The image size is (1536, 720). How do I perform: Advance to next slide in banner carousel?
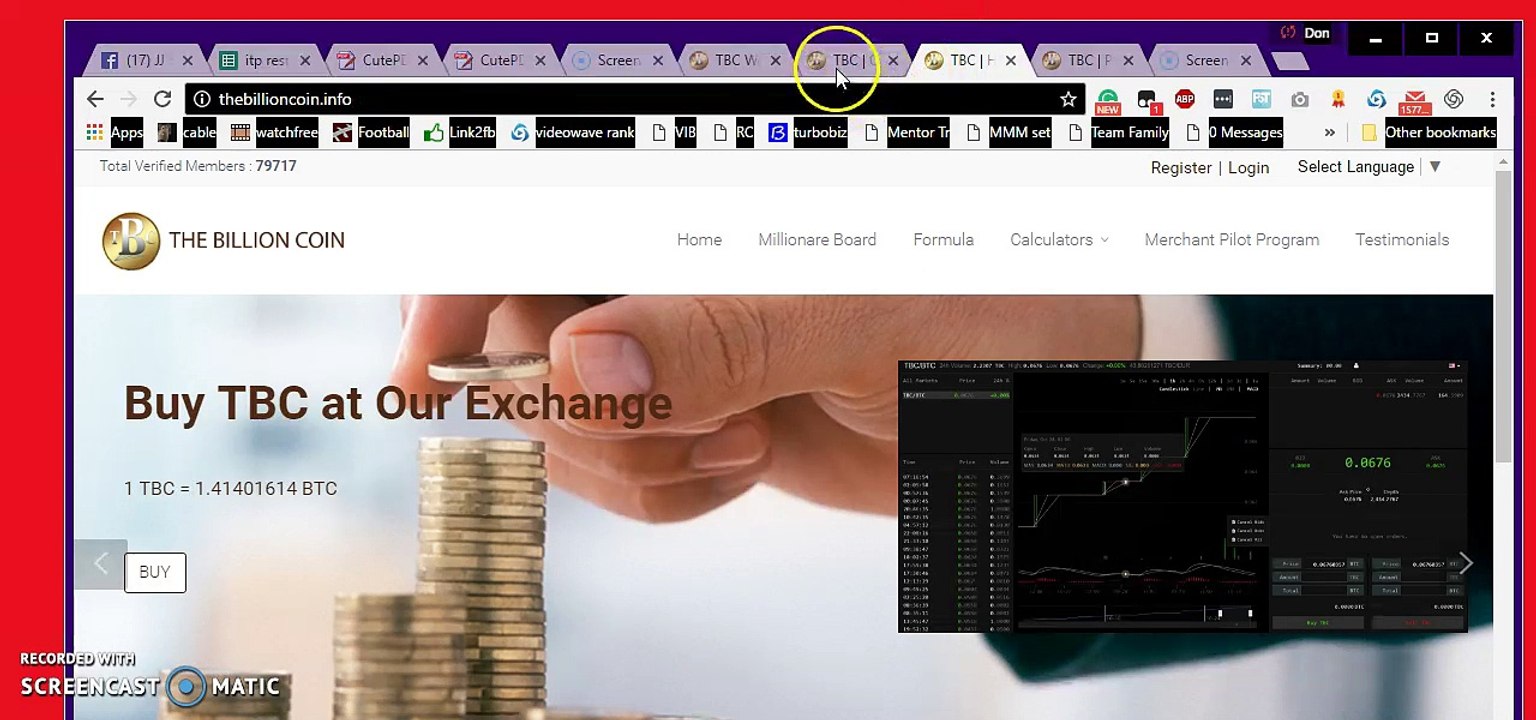(1465, 564)
